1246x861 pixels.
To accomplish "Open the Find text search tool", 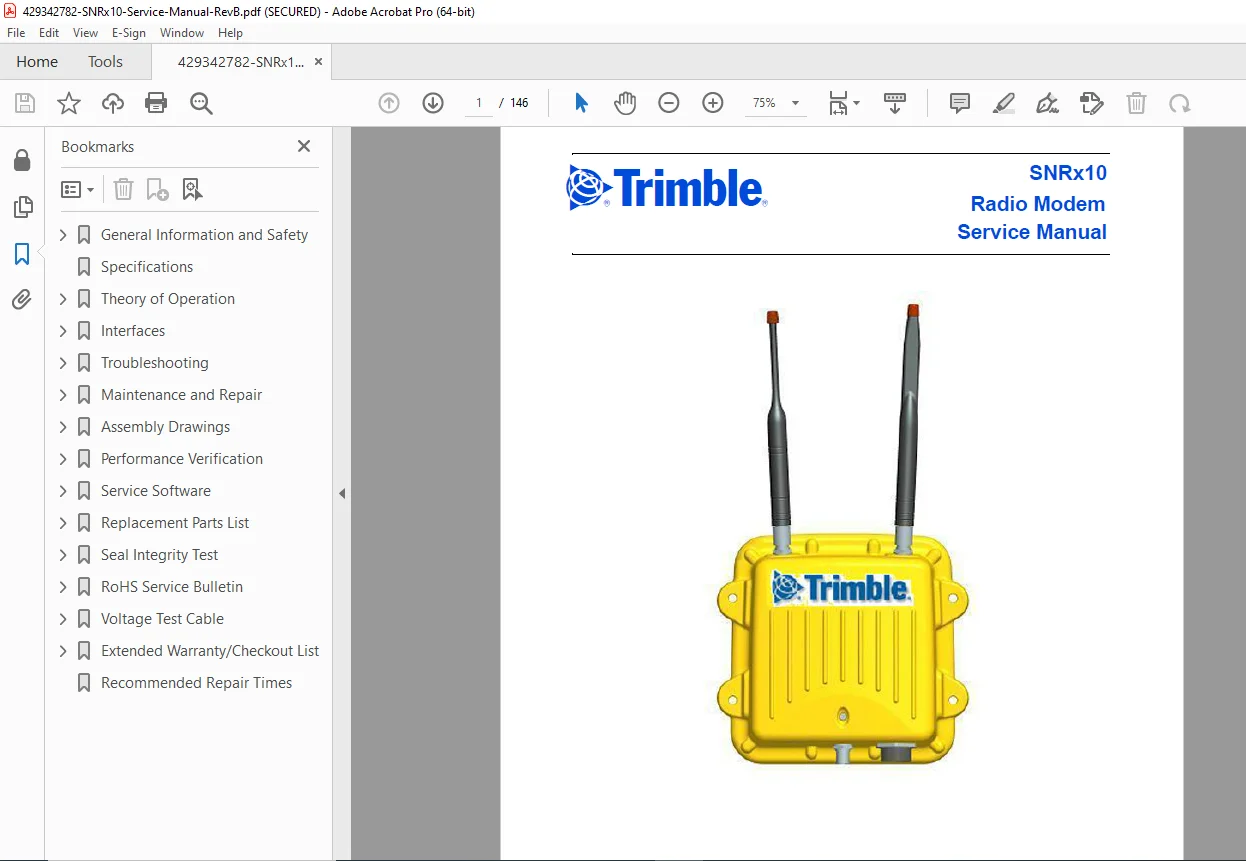I will coord(201,103).
